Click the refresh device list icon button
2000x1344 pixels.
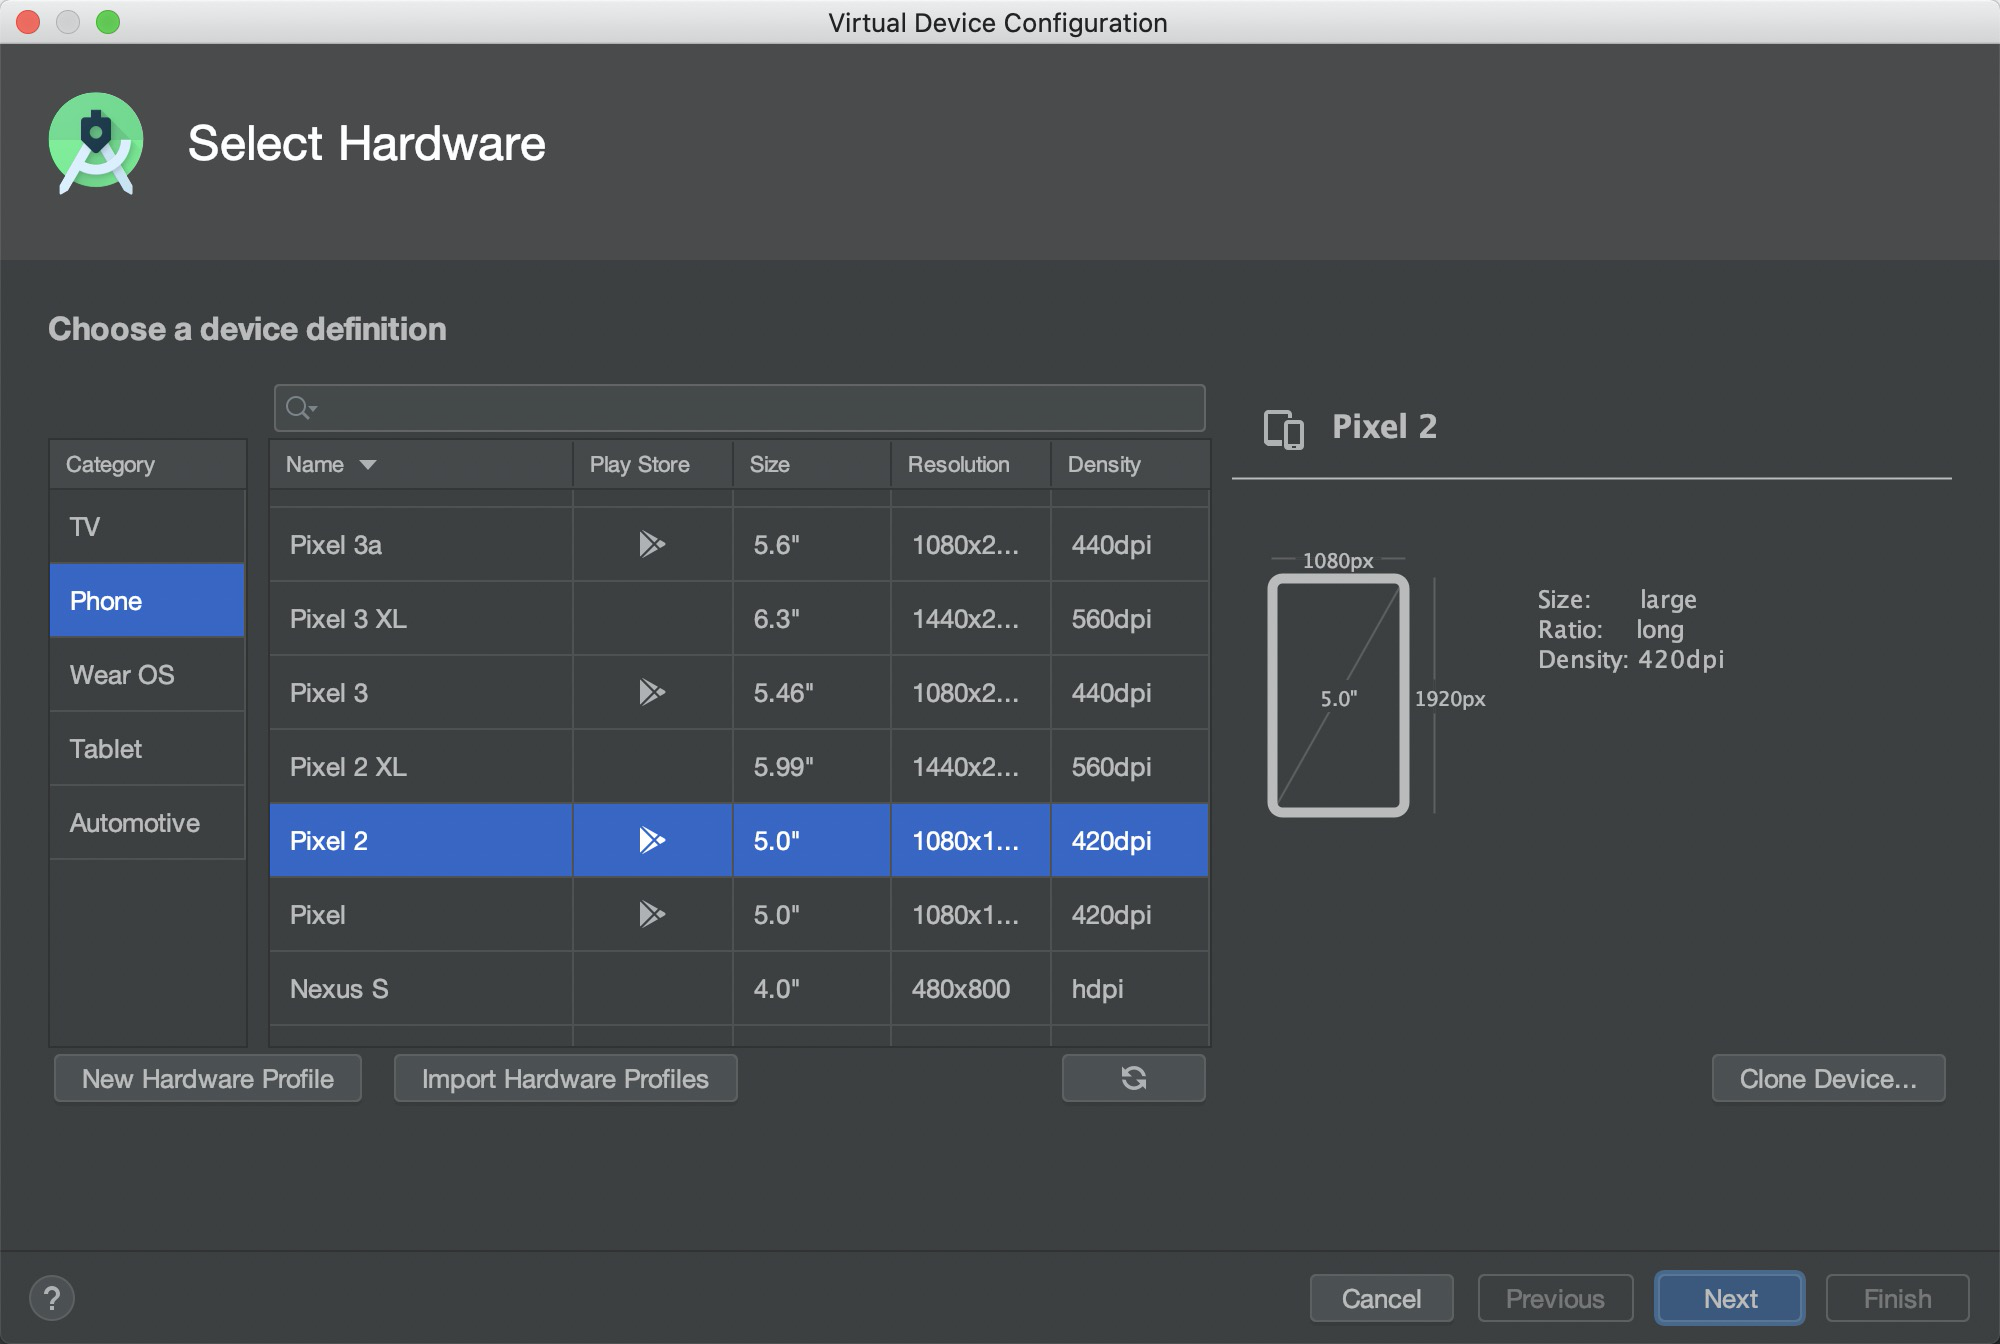click(x=1133, y=1078)
